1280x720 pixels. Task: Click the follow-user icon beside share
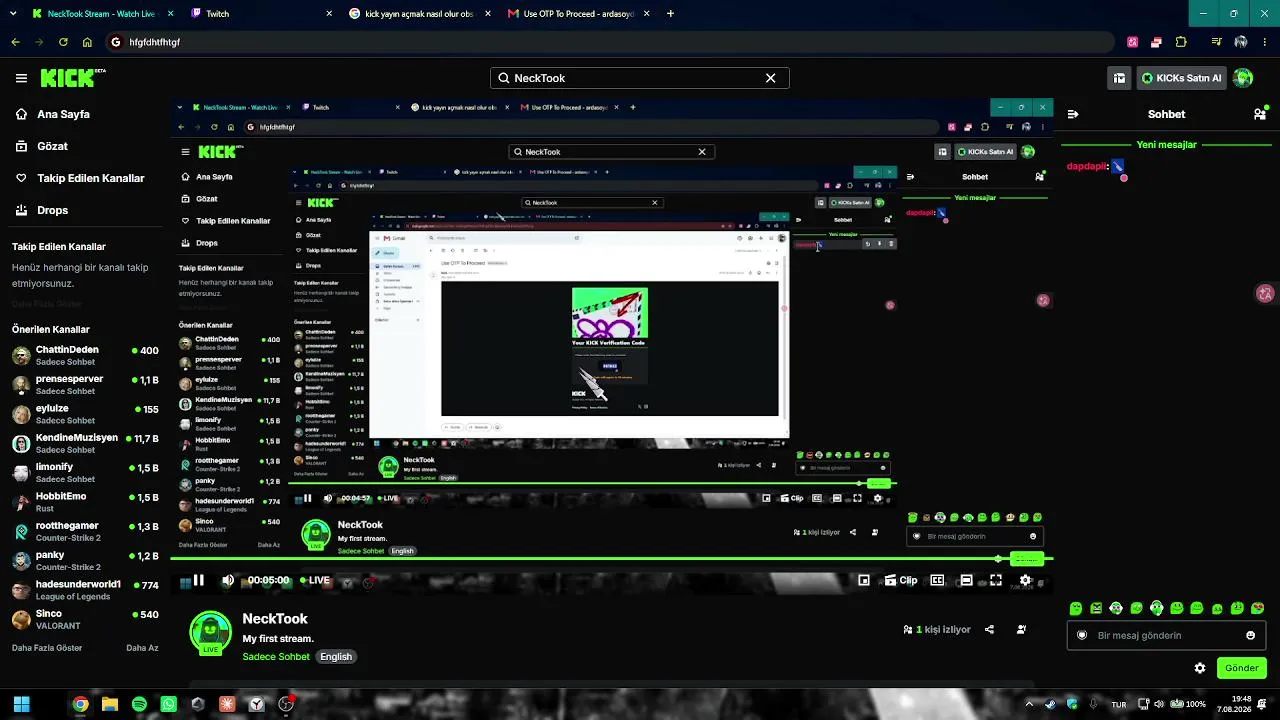pyautogui.click(x=1021, y=630)
